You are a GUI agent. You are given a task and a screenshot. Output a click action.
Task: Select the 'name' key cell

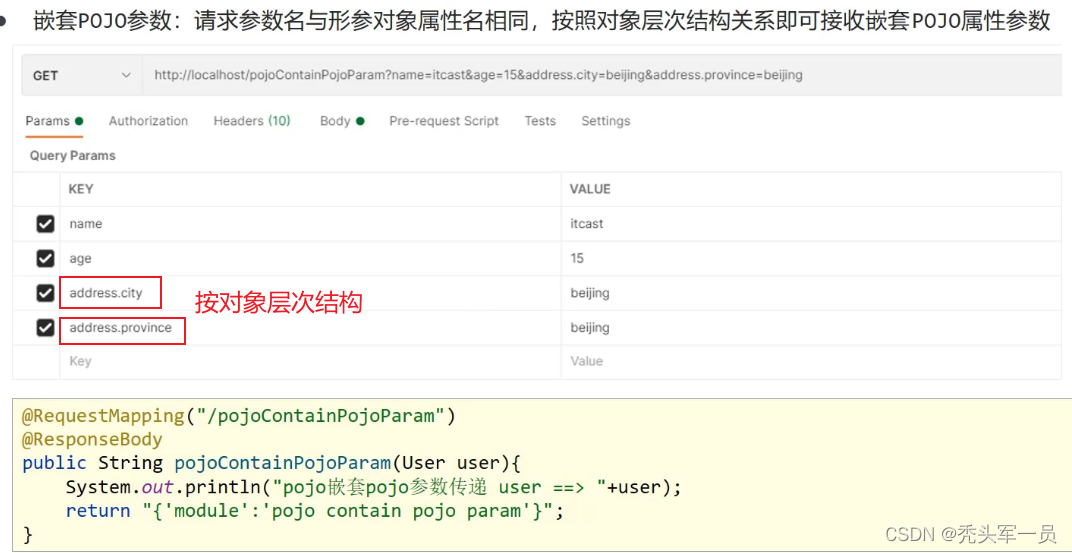pos(310,224)
